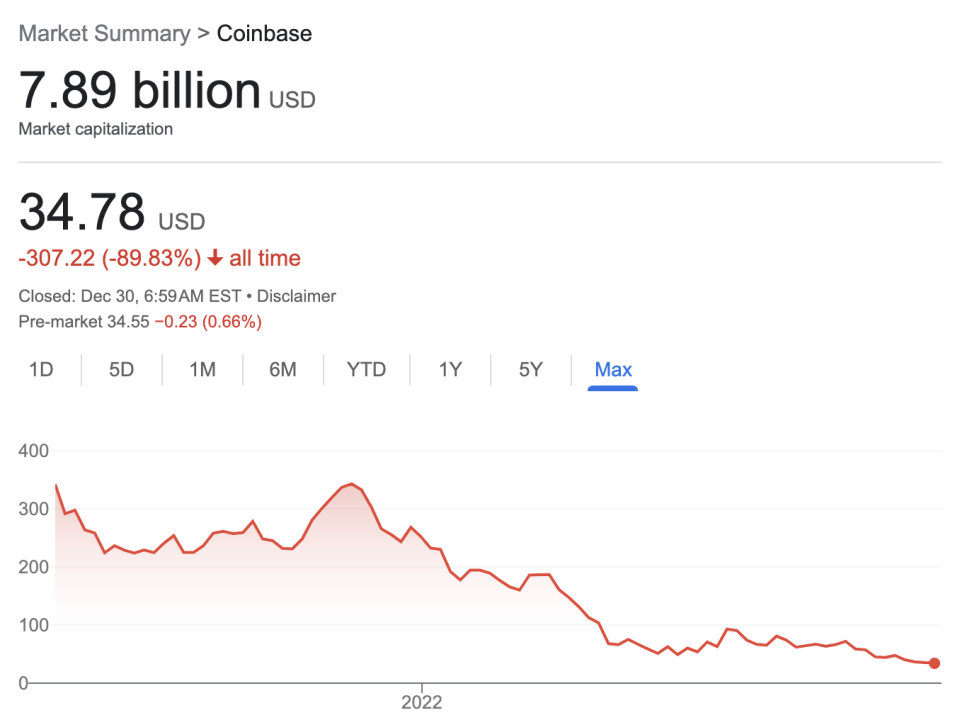Image resolution: width=960 pixels, height=720 pixels.
Task: Select the YTD range tab
Action: 366,370
